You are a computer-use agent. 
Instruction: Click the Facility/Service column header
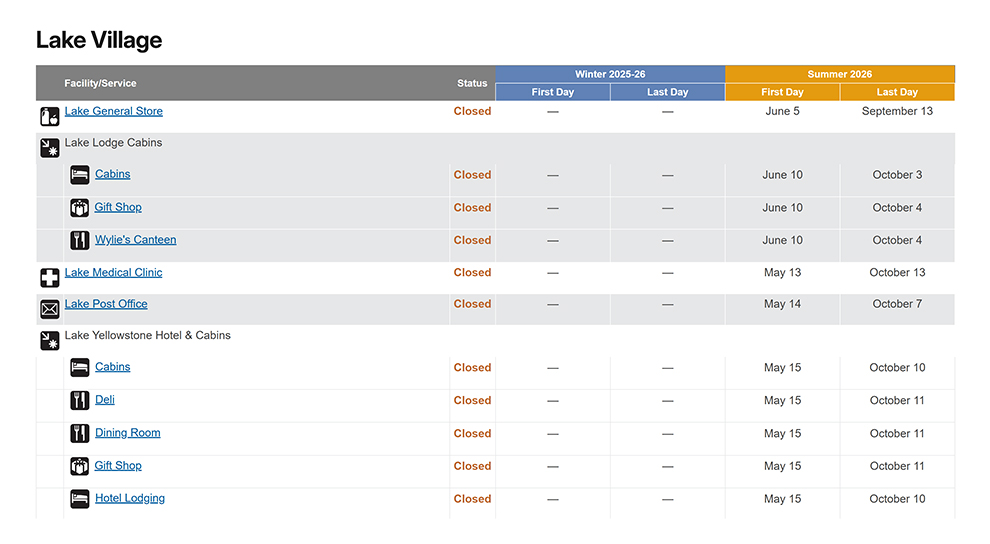tap(100, 83)
